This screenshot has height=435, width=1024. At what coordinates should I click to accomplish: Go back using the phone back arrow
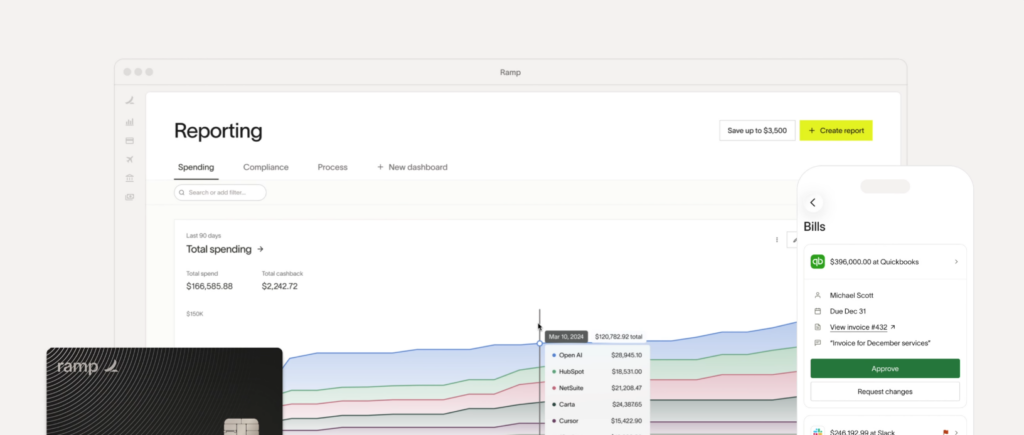[813, 202]
